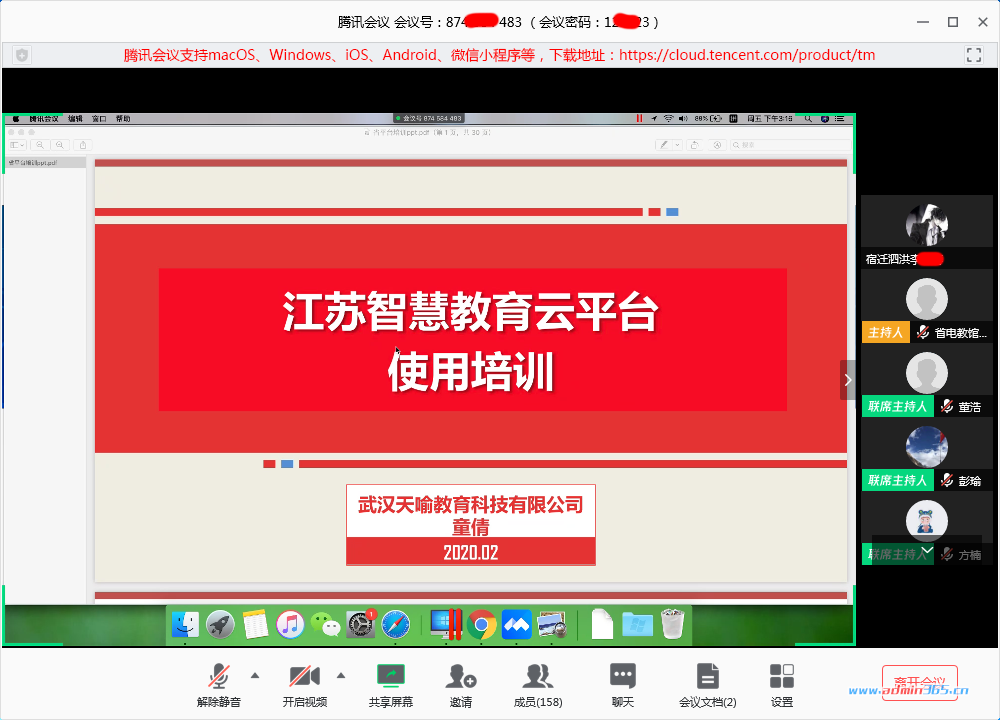Open 编辑 menu in Mac menu bar

[75, 119]
